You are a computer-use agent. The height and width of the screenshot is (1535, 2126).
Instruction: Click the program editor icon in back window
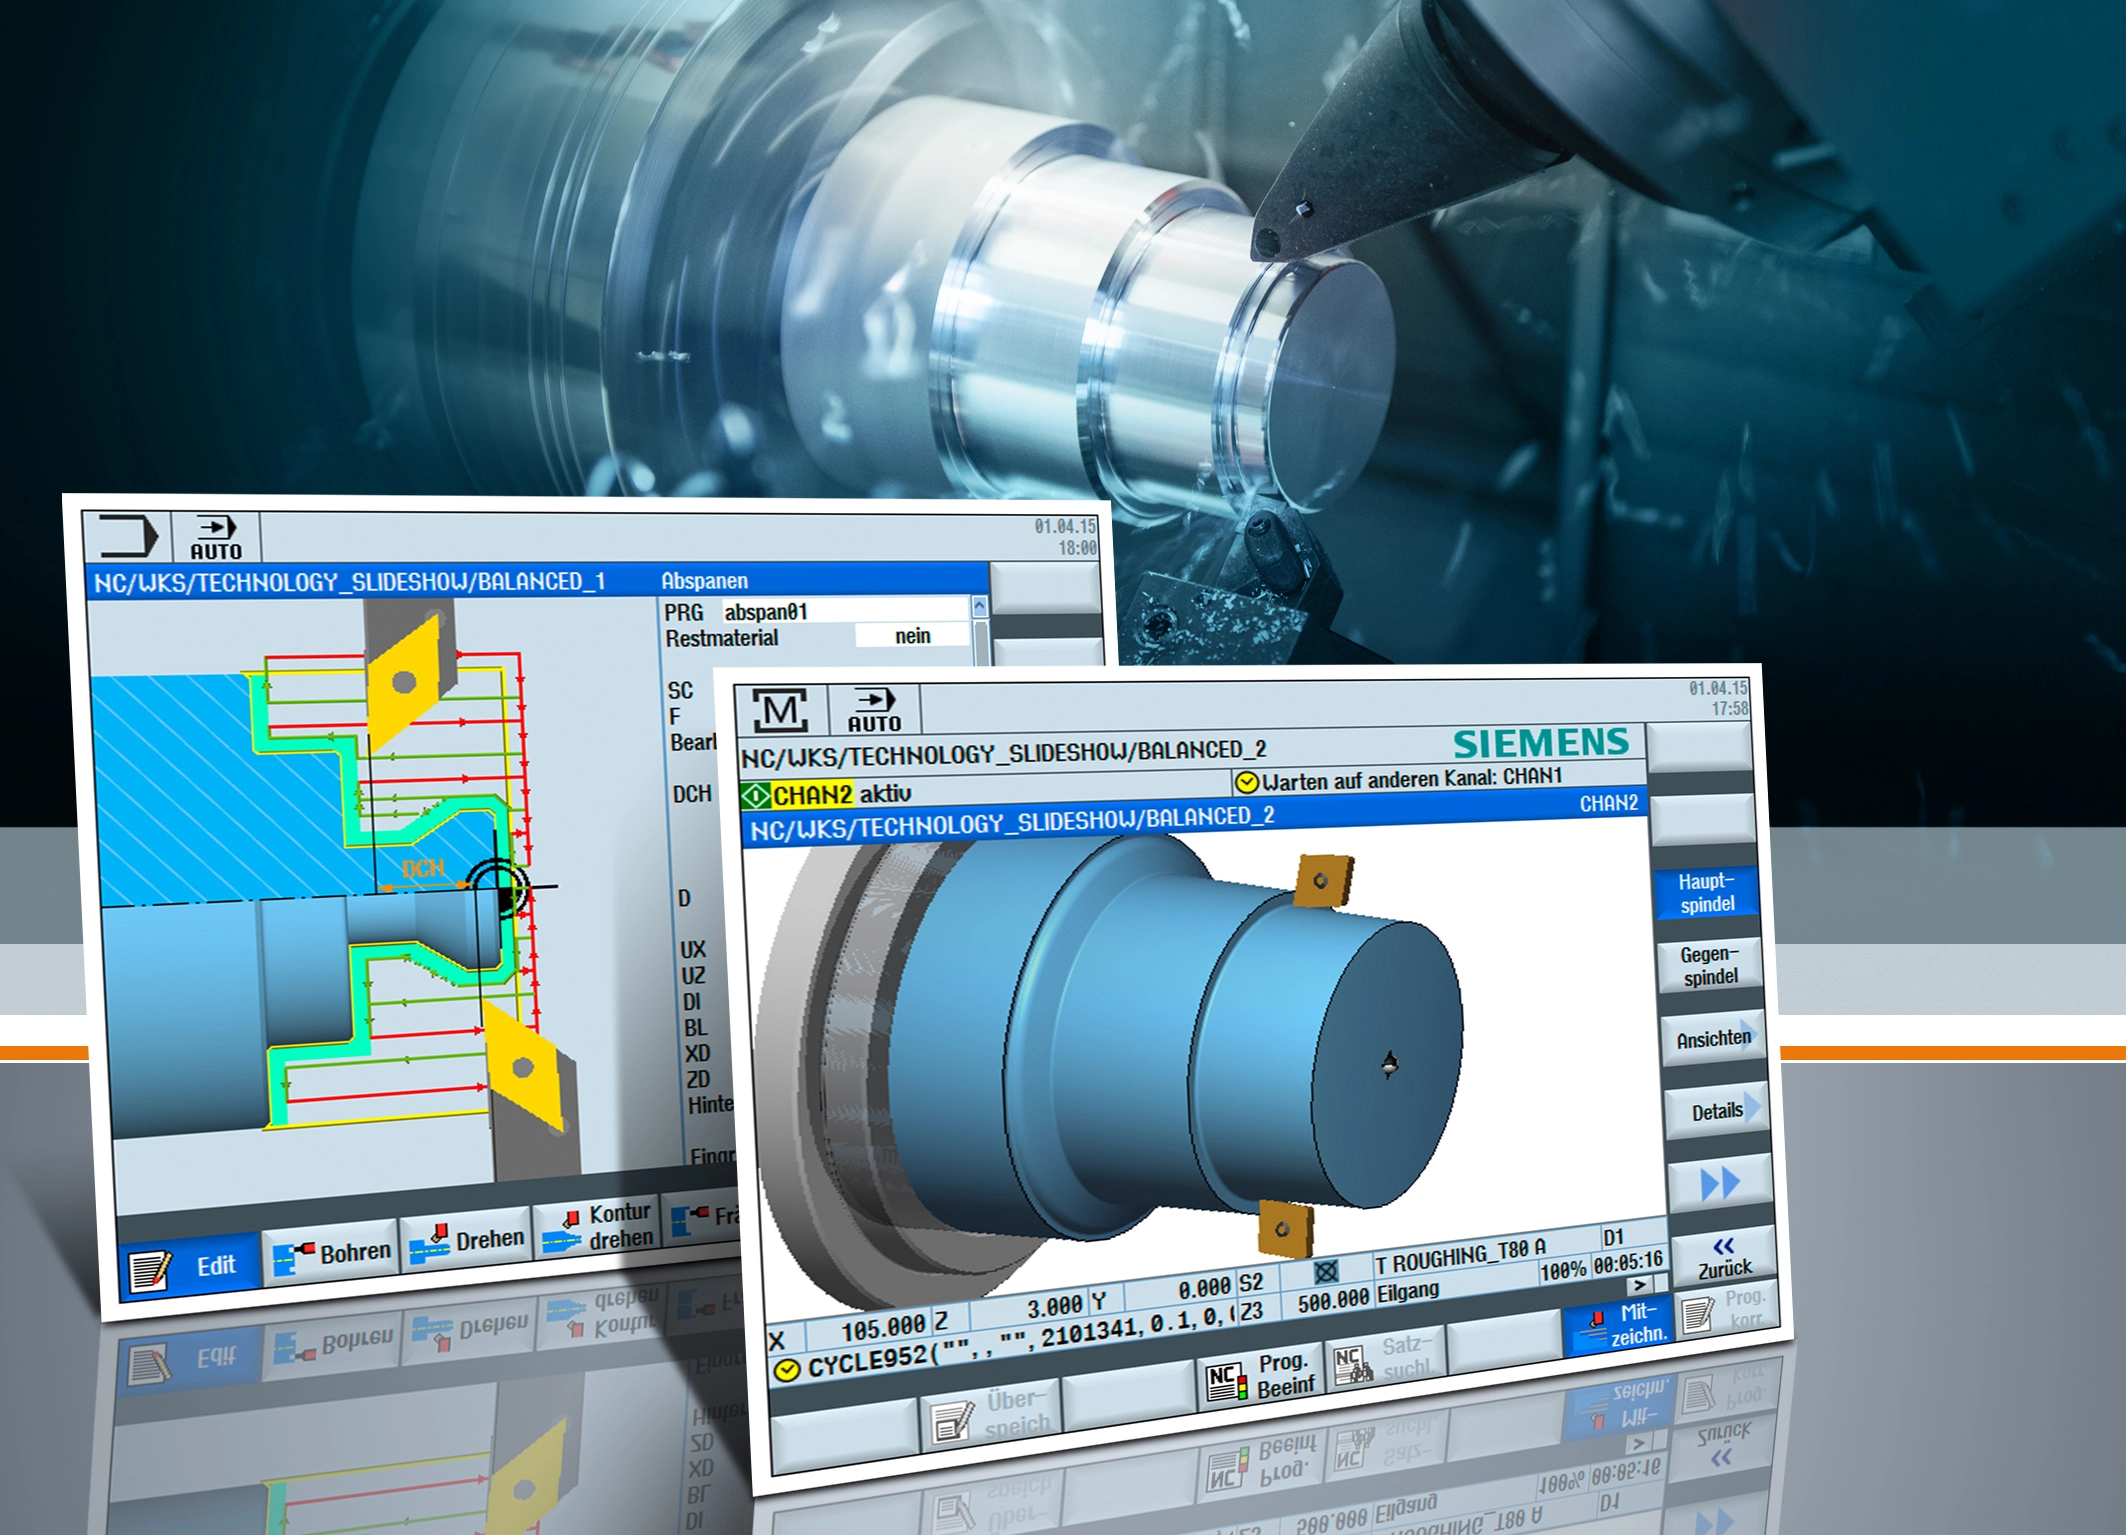(127, 536)
